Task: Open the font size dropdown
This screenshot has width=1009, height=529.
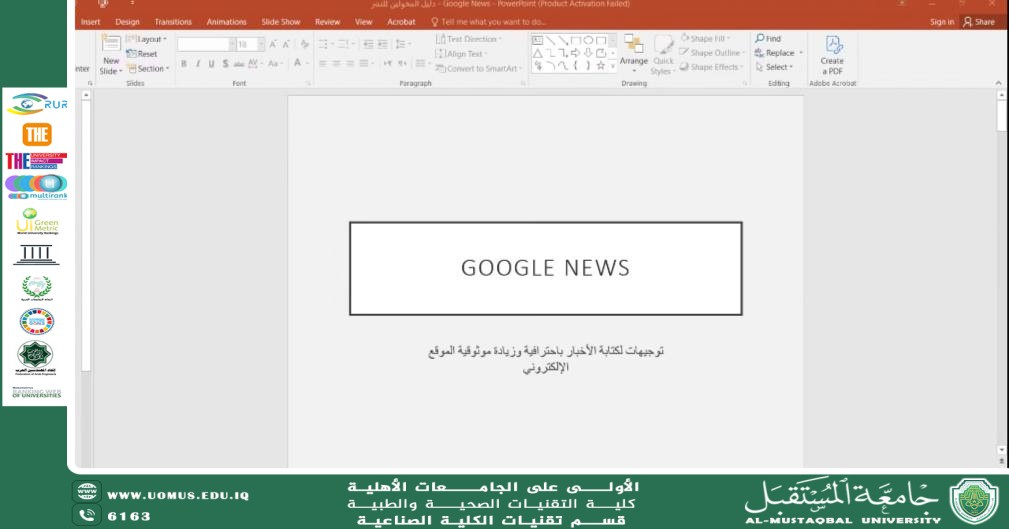Action: pos(261,44)
